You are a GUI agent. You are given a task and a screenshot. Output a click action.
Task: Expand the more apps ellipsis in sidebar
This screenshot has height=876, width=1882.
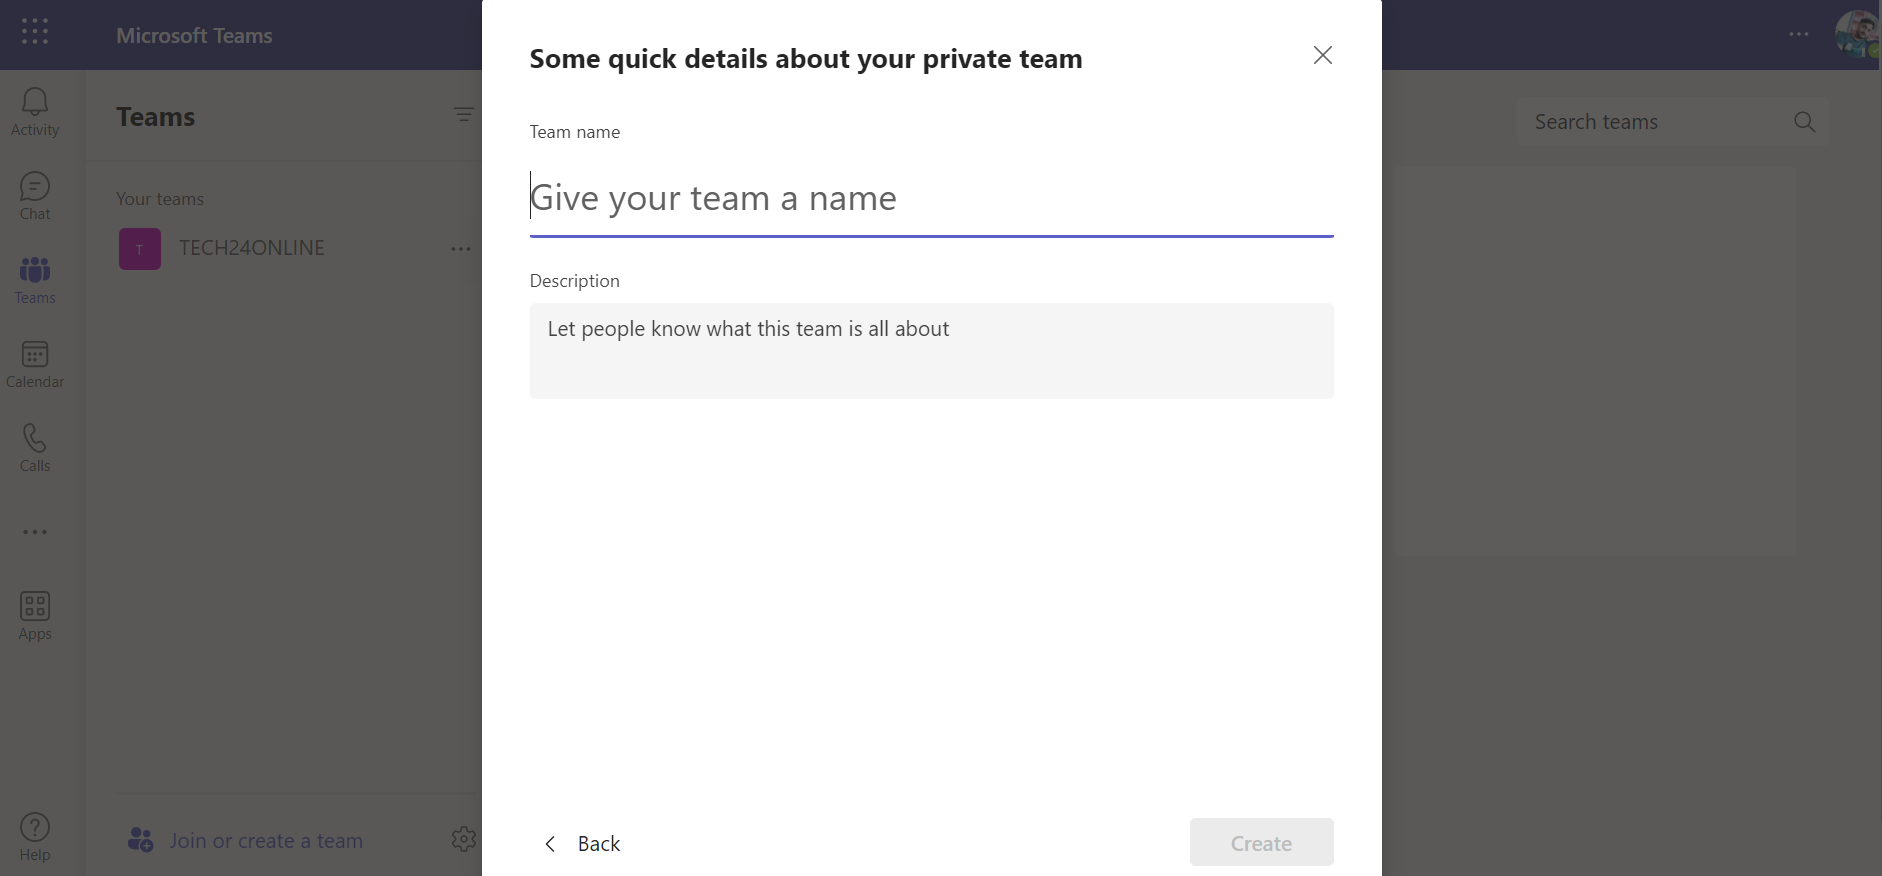(34, 531)
